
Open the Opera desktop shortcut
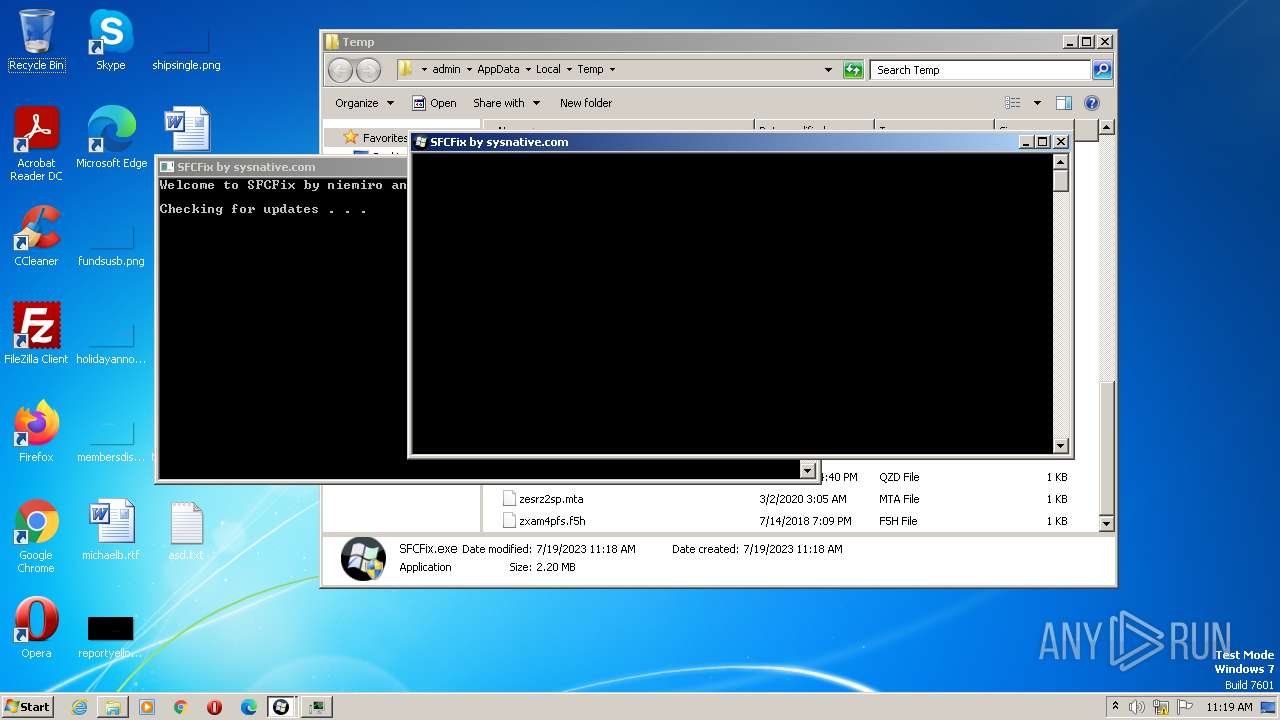click(x=36, y=628)
